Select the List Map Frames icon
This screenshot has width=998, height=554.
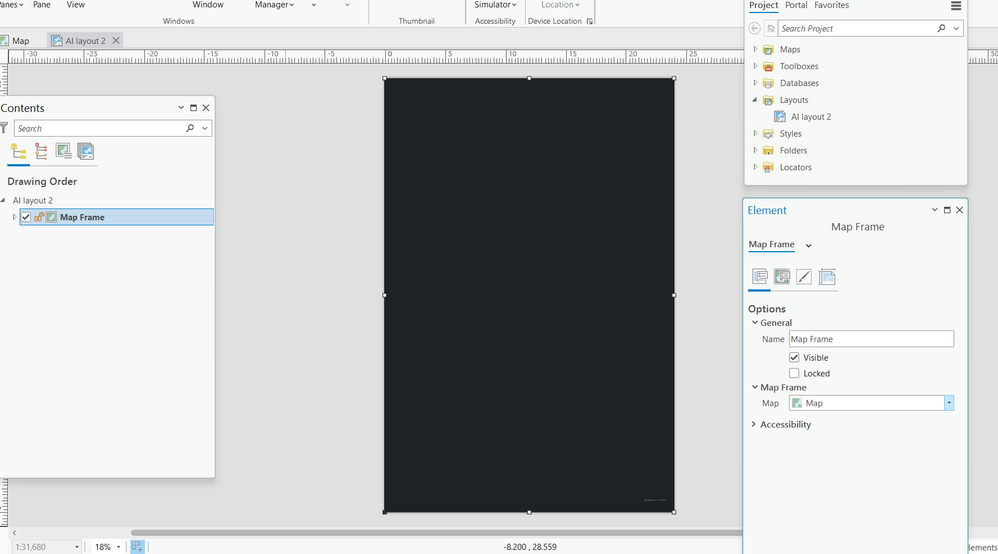[x=64, y=152]
